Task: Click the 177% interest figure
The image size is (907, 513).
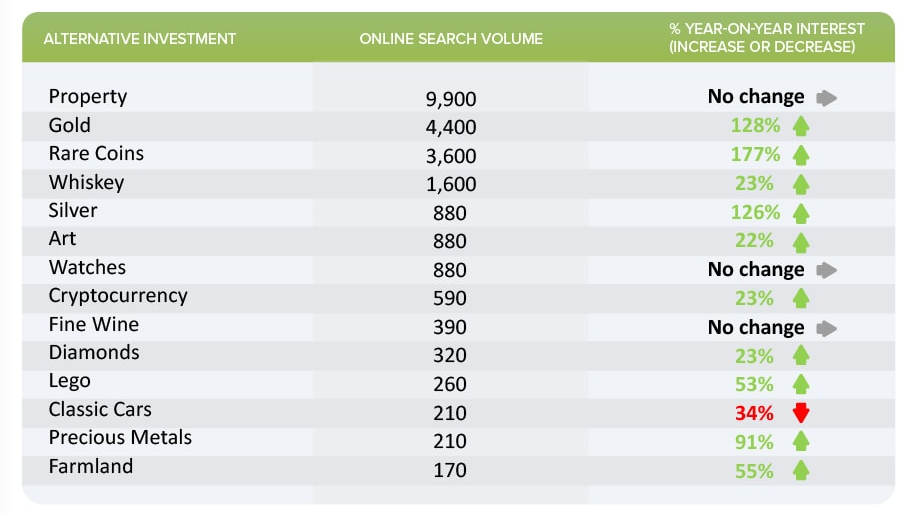Action: tap(755, 154)
